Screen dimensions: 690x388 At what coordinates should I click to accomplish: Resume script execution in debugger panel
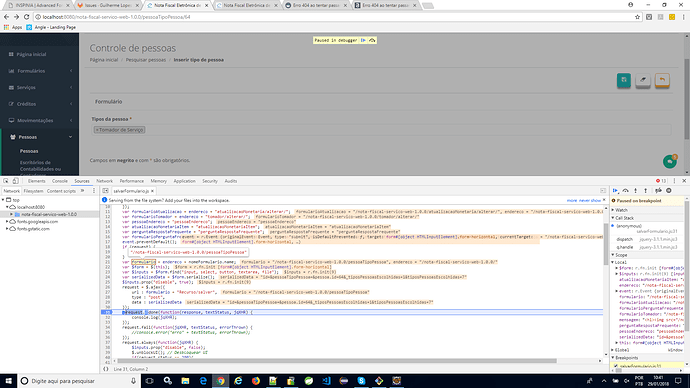tap(616, 191)
